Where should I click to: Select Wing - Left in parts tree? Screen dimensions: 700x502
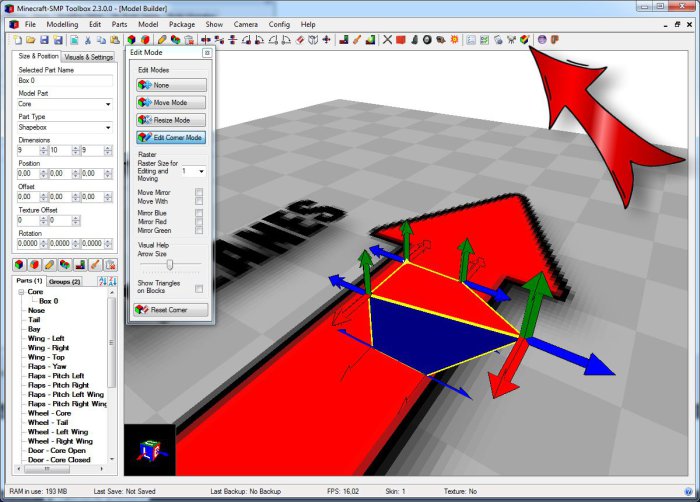(x=46, y=338)
